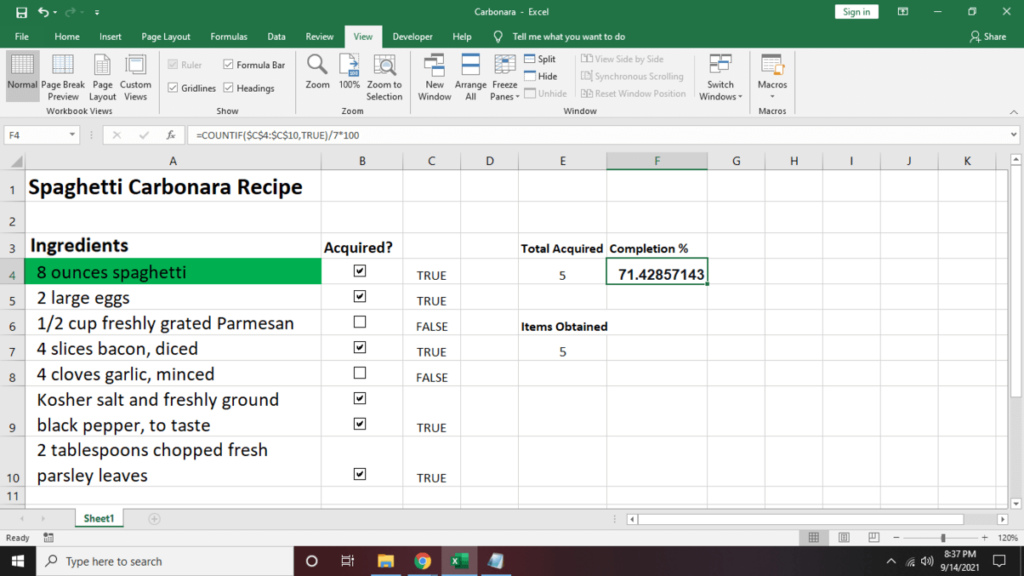This screenshot has height=576, width=1024.
Task: Save workbook using the title bar icon
Action: coord(22,12)
